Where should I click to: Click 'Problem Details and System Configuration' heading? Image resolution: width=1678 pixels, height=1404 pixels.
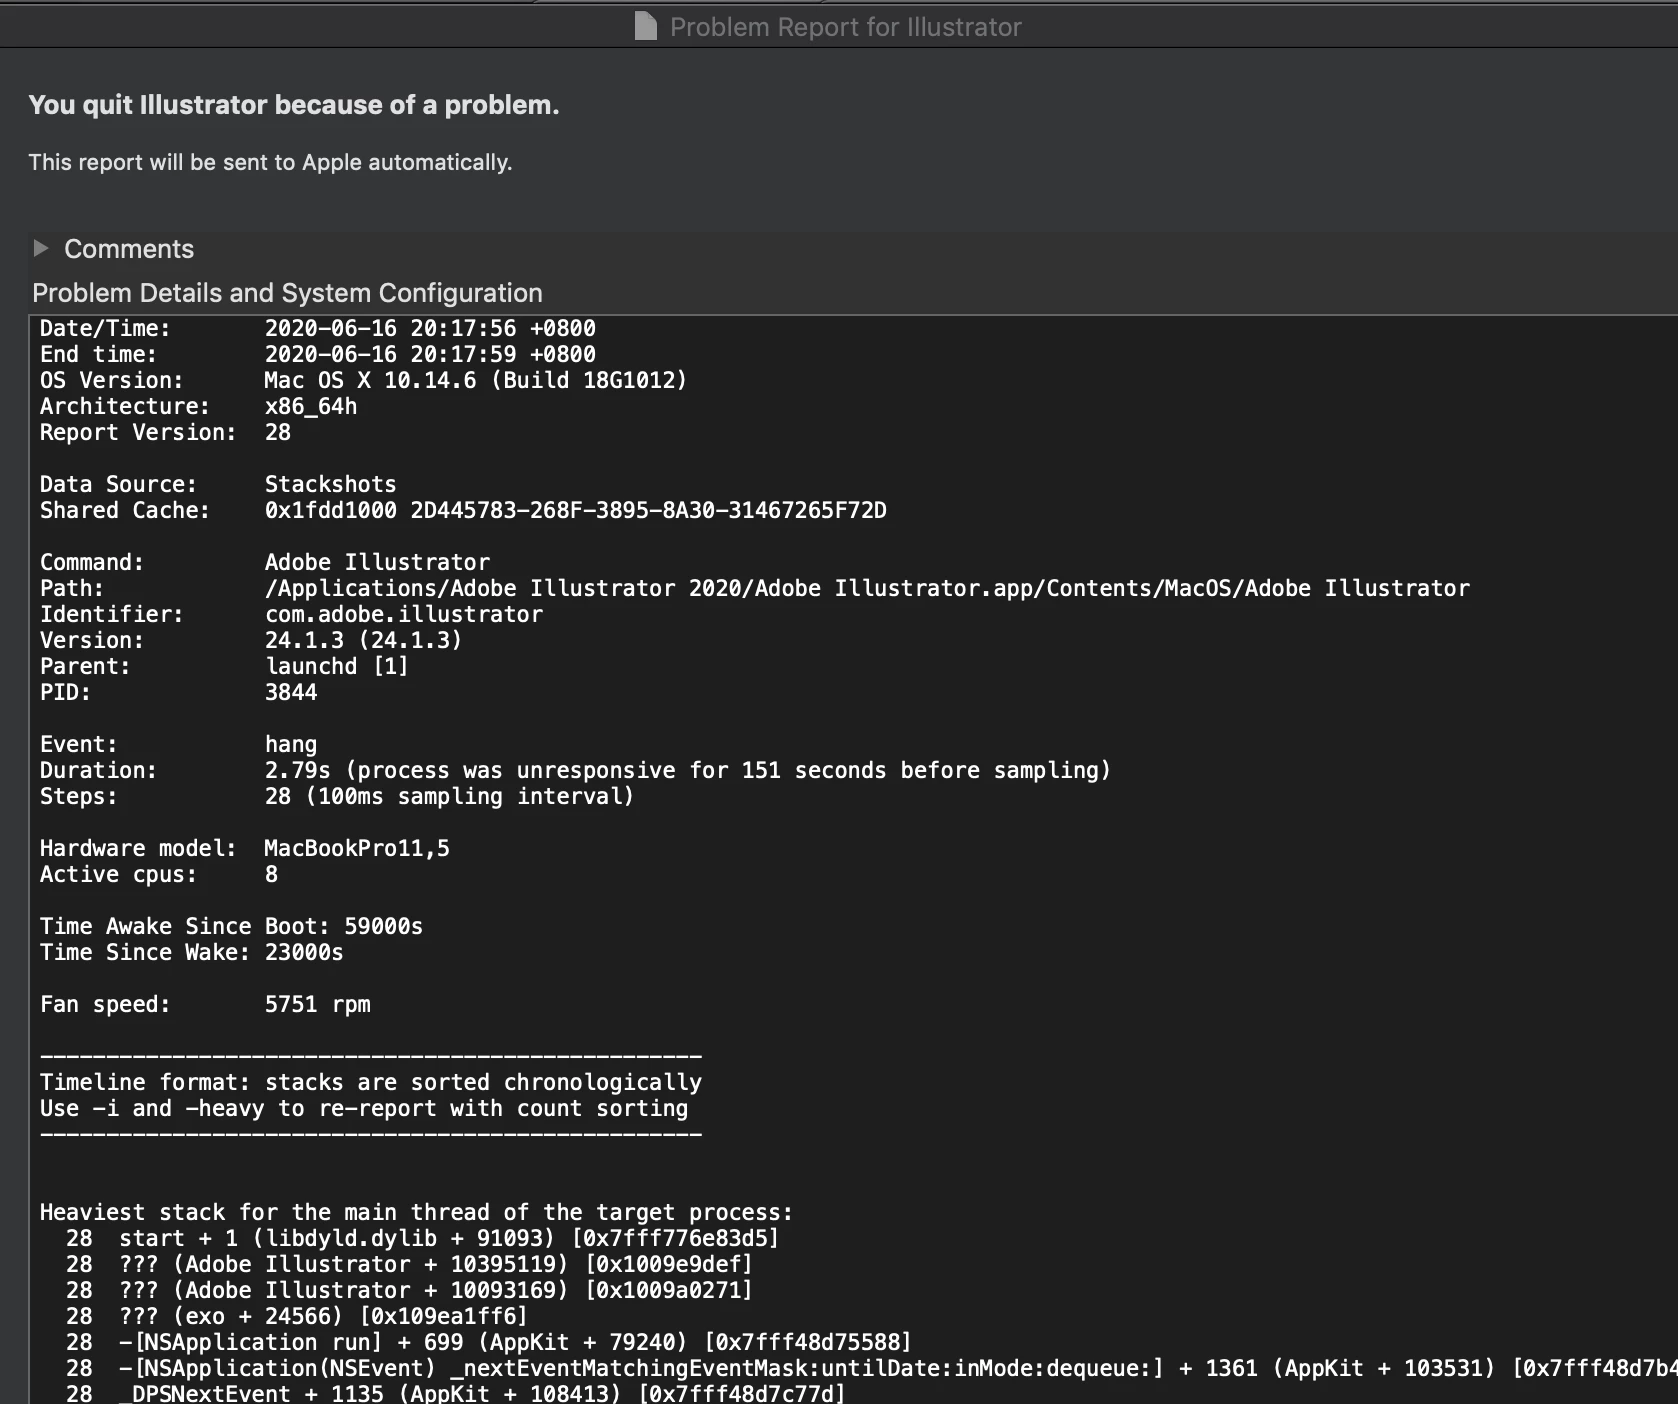(x=287, y=293)
